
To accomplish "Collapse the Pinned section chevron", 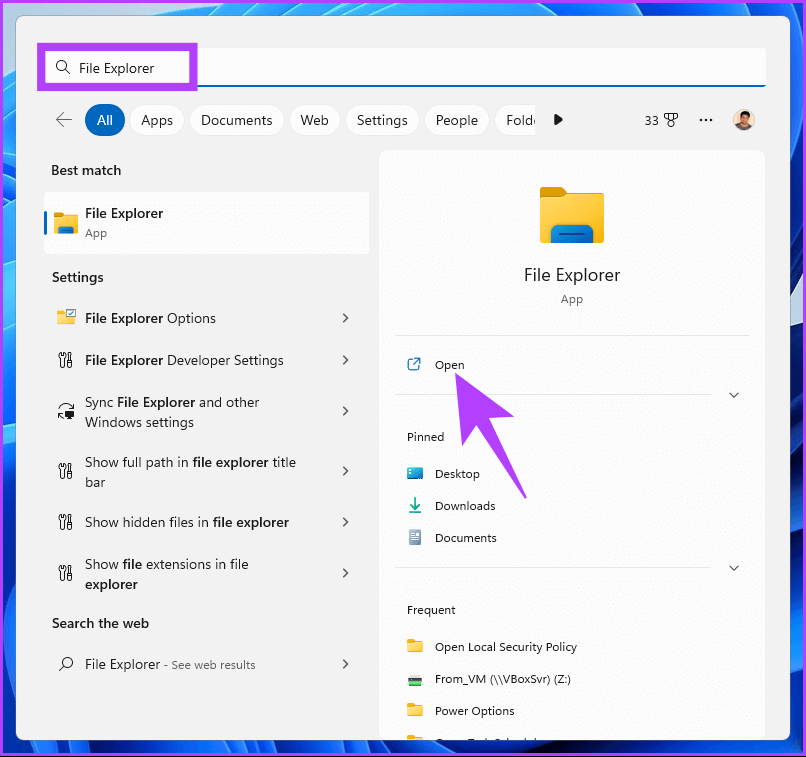I will [734, 568].
